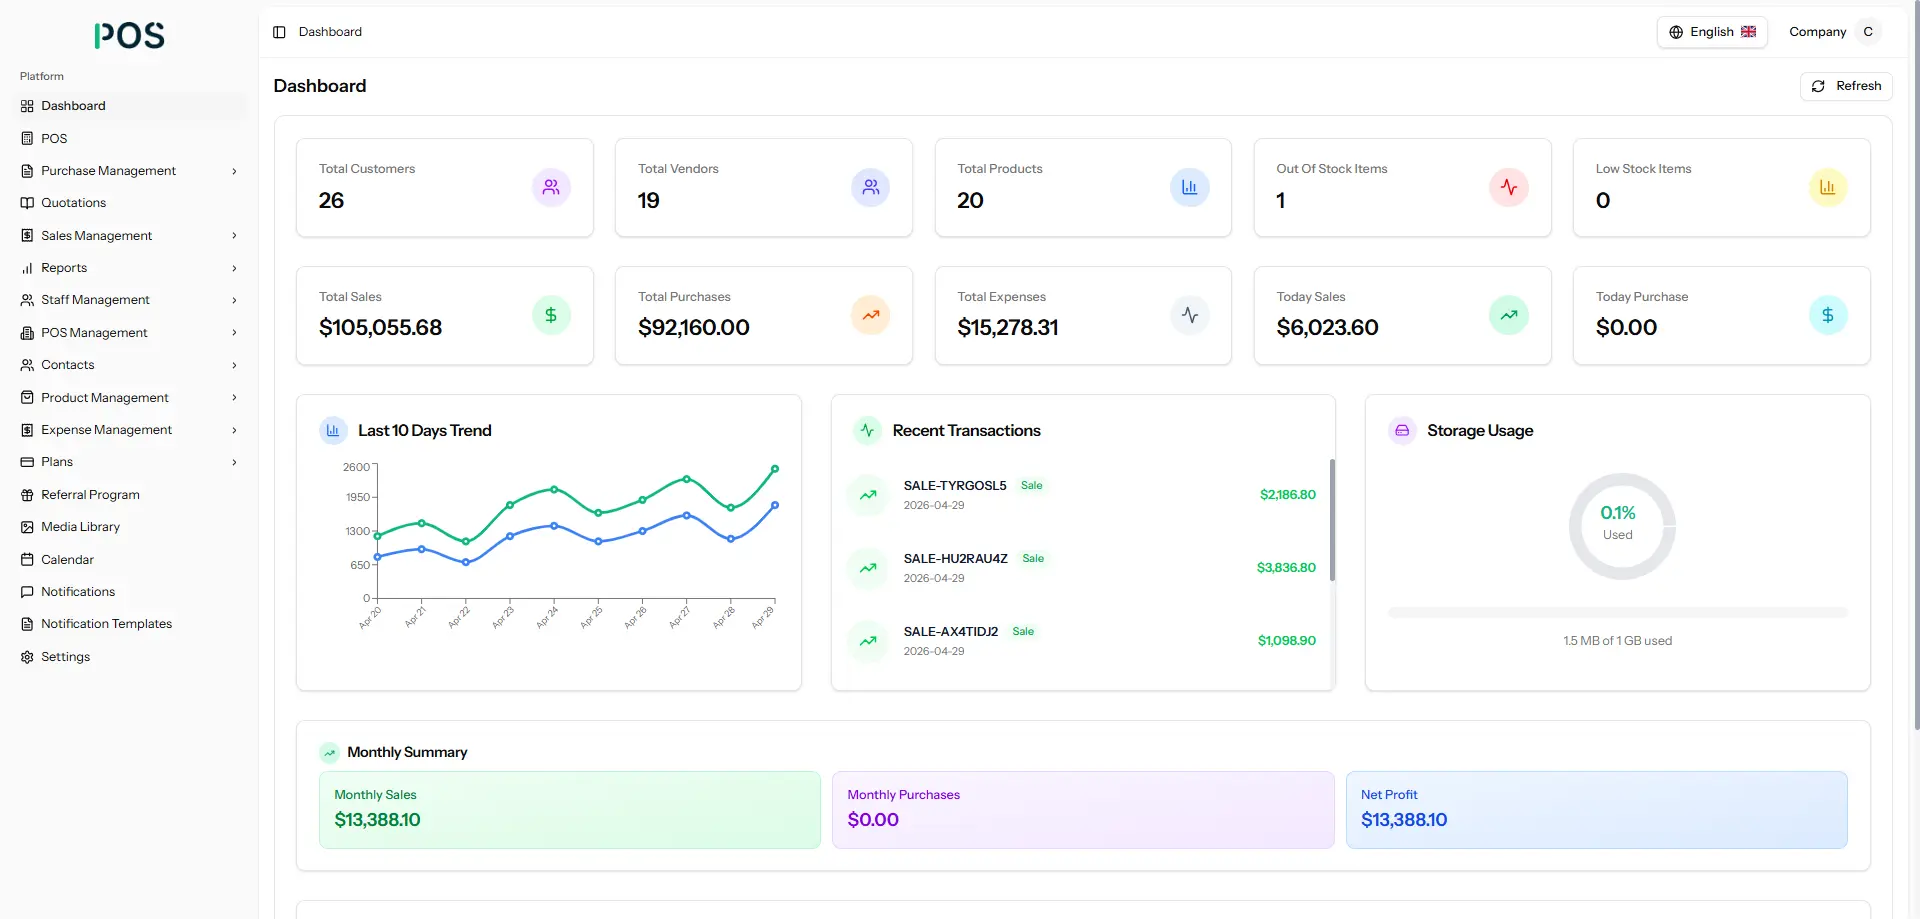Click the Total Vendors users icon
This screenshot has height=919, width=1920.
(871, 187)
